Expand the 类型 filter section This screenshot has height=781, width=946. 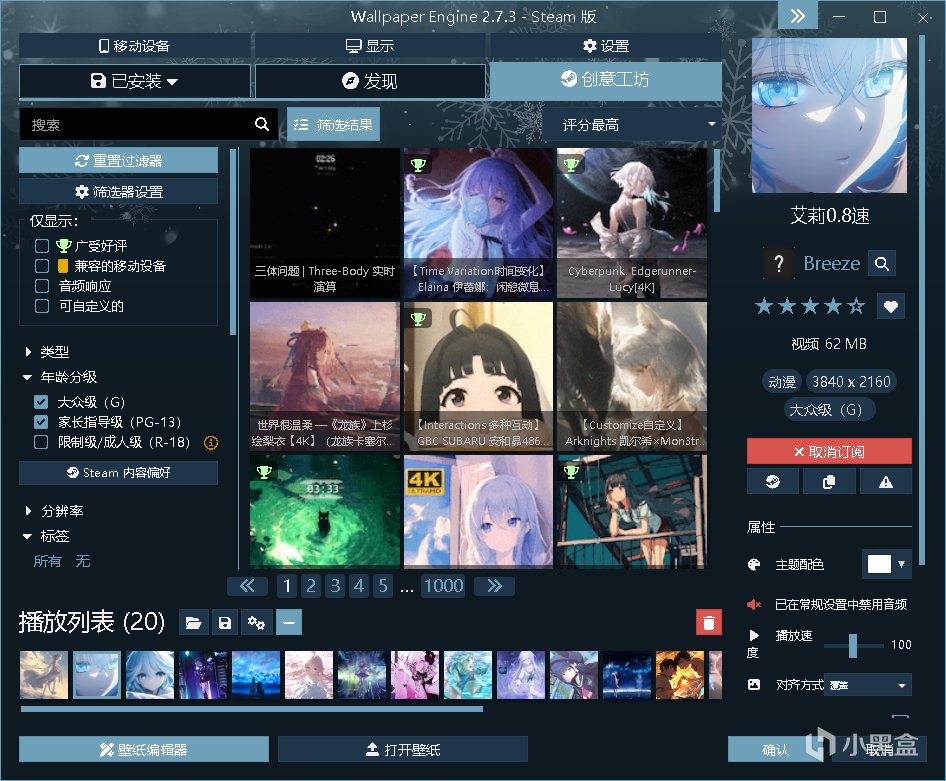(47, 352)
